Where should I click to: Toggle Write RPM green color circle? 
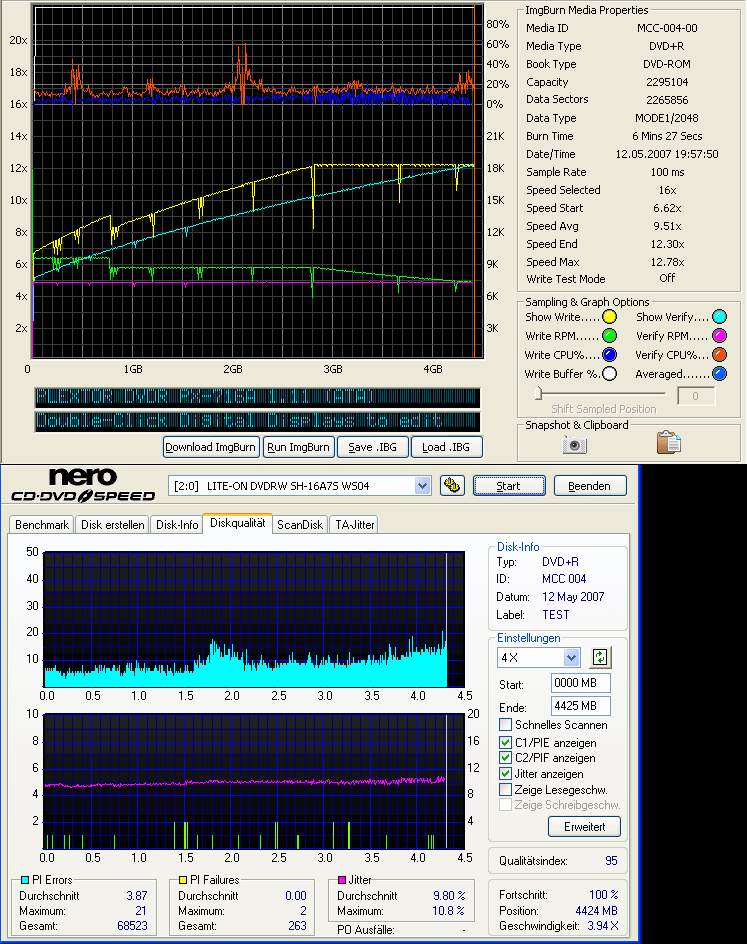tap(609, 336)
